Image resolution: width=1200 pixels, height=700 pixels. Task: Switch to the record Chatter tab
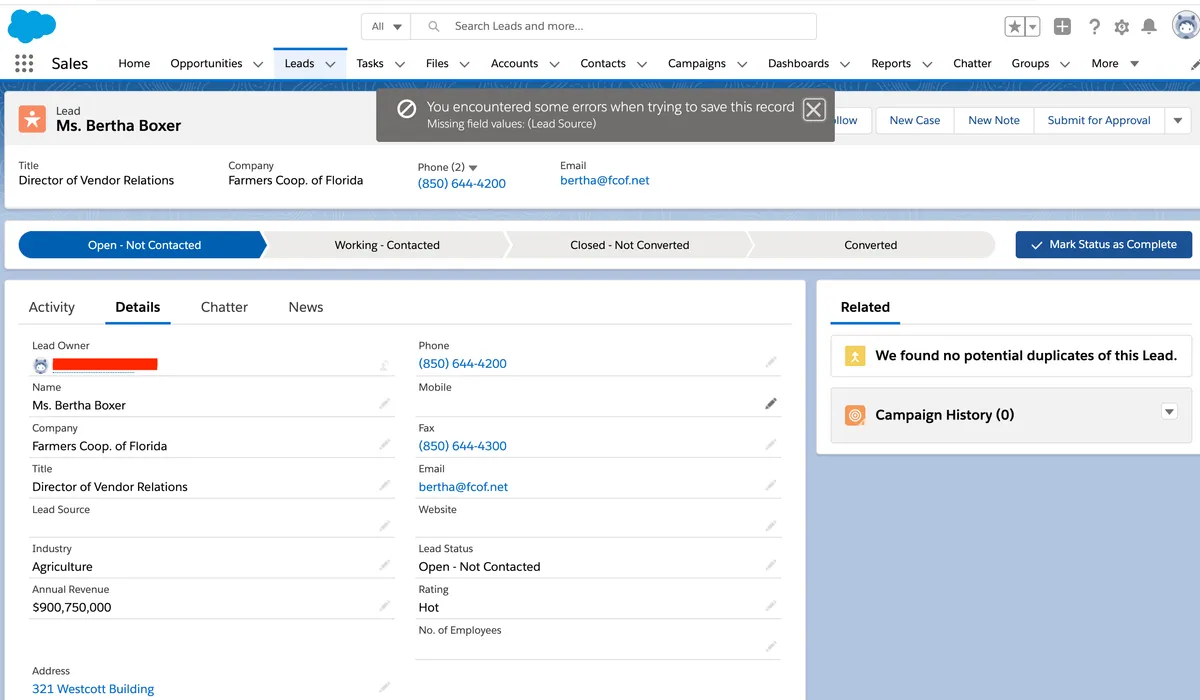tap(224, 307)
